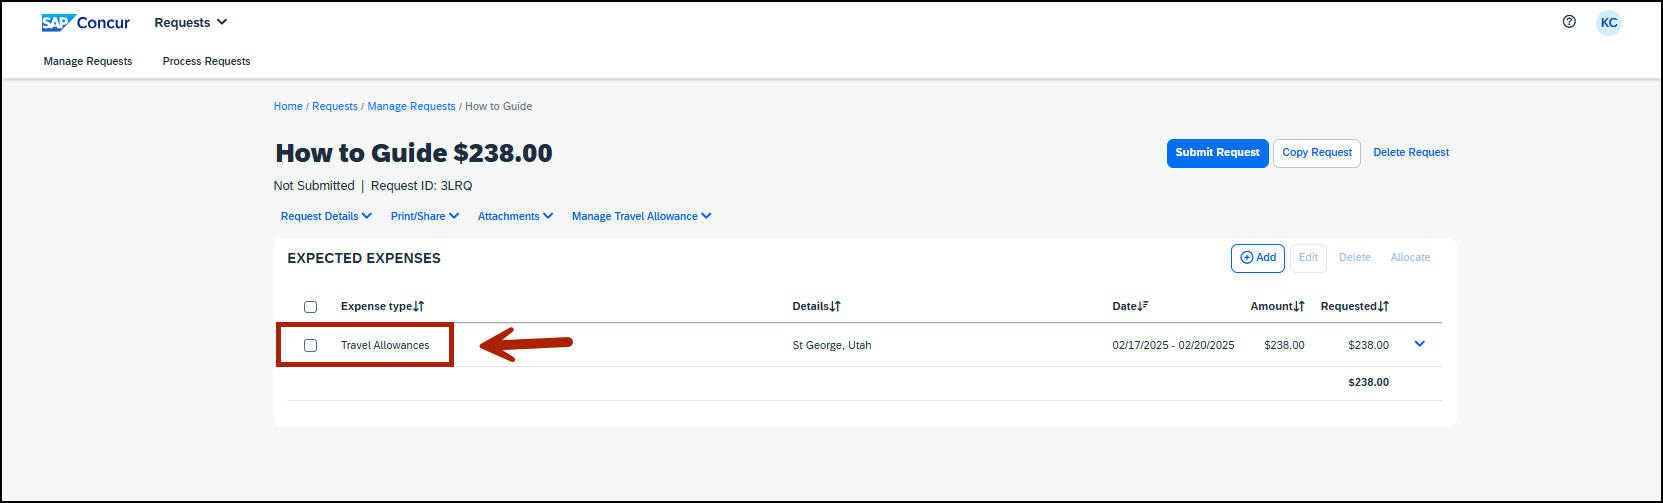This screenshot has height=503, width=1663.
Task: Click the How to Guide $238.00 heading
Action: (x=414, y=153)
